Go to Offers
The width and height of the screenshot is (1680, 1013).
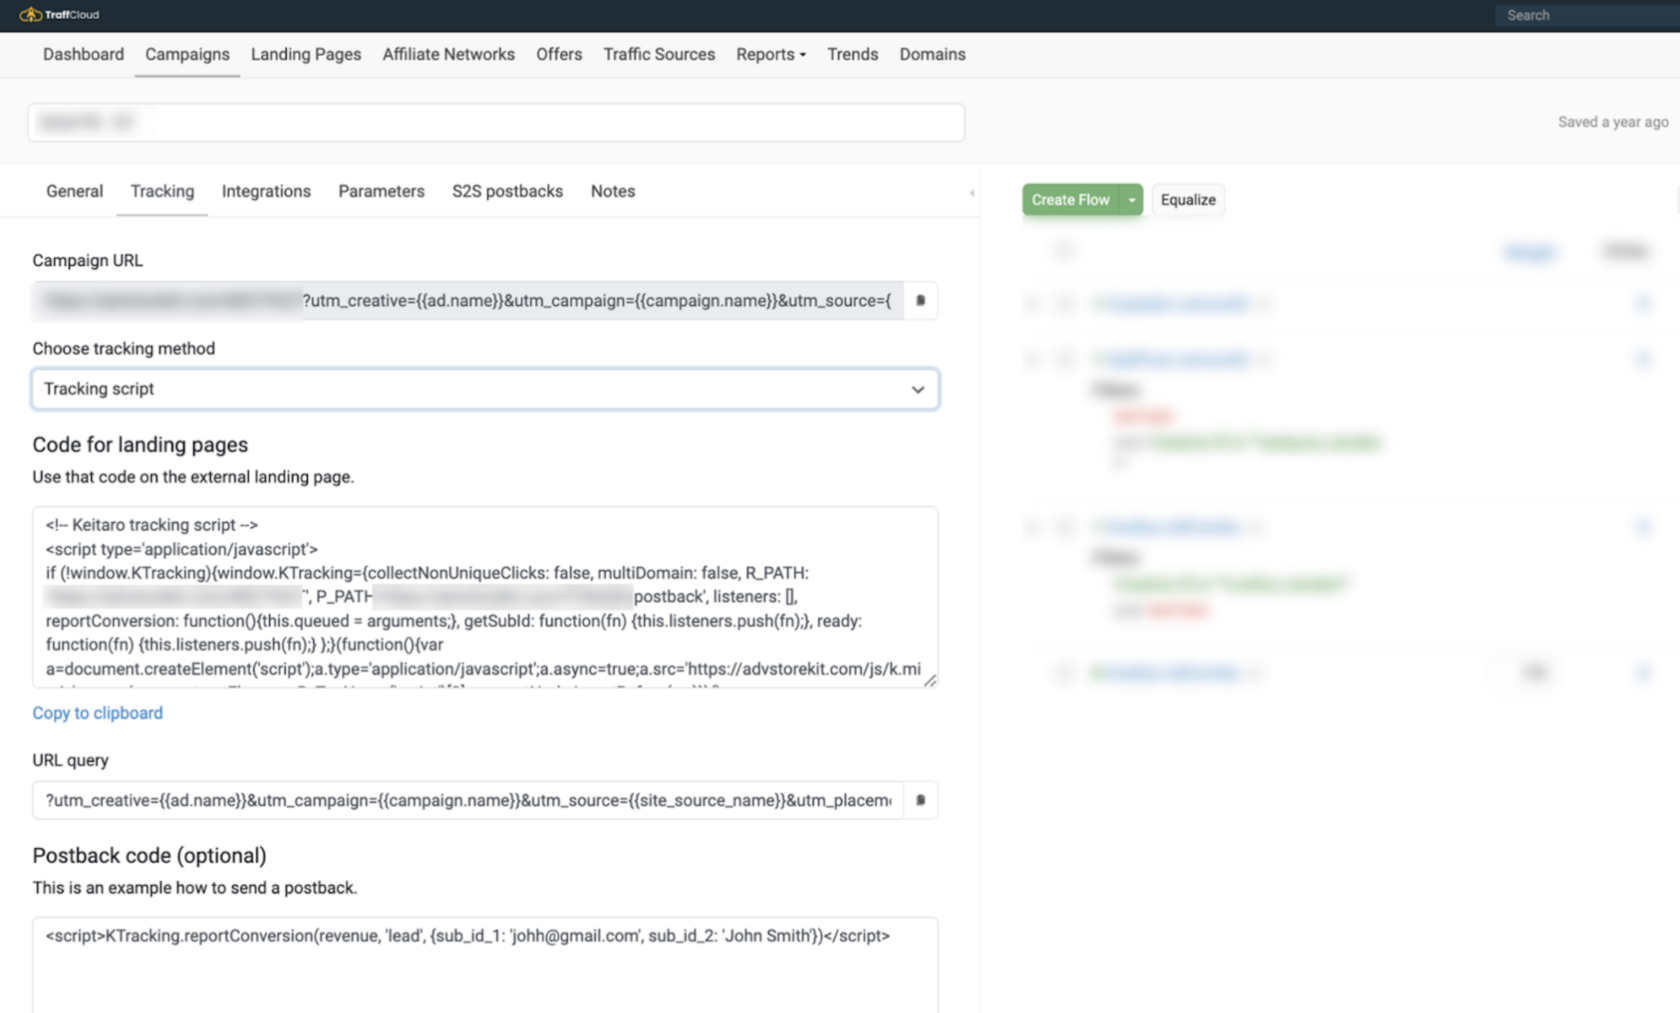click(x=559, y=54)
